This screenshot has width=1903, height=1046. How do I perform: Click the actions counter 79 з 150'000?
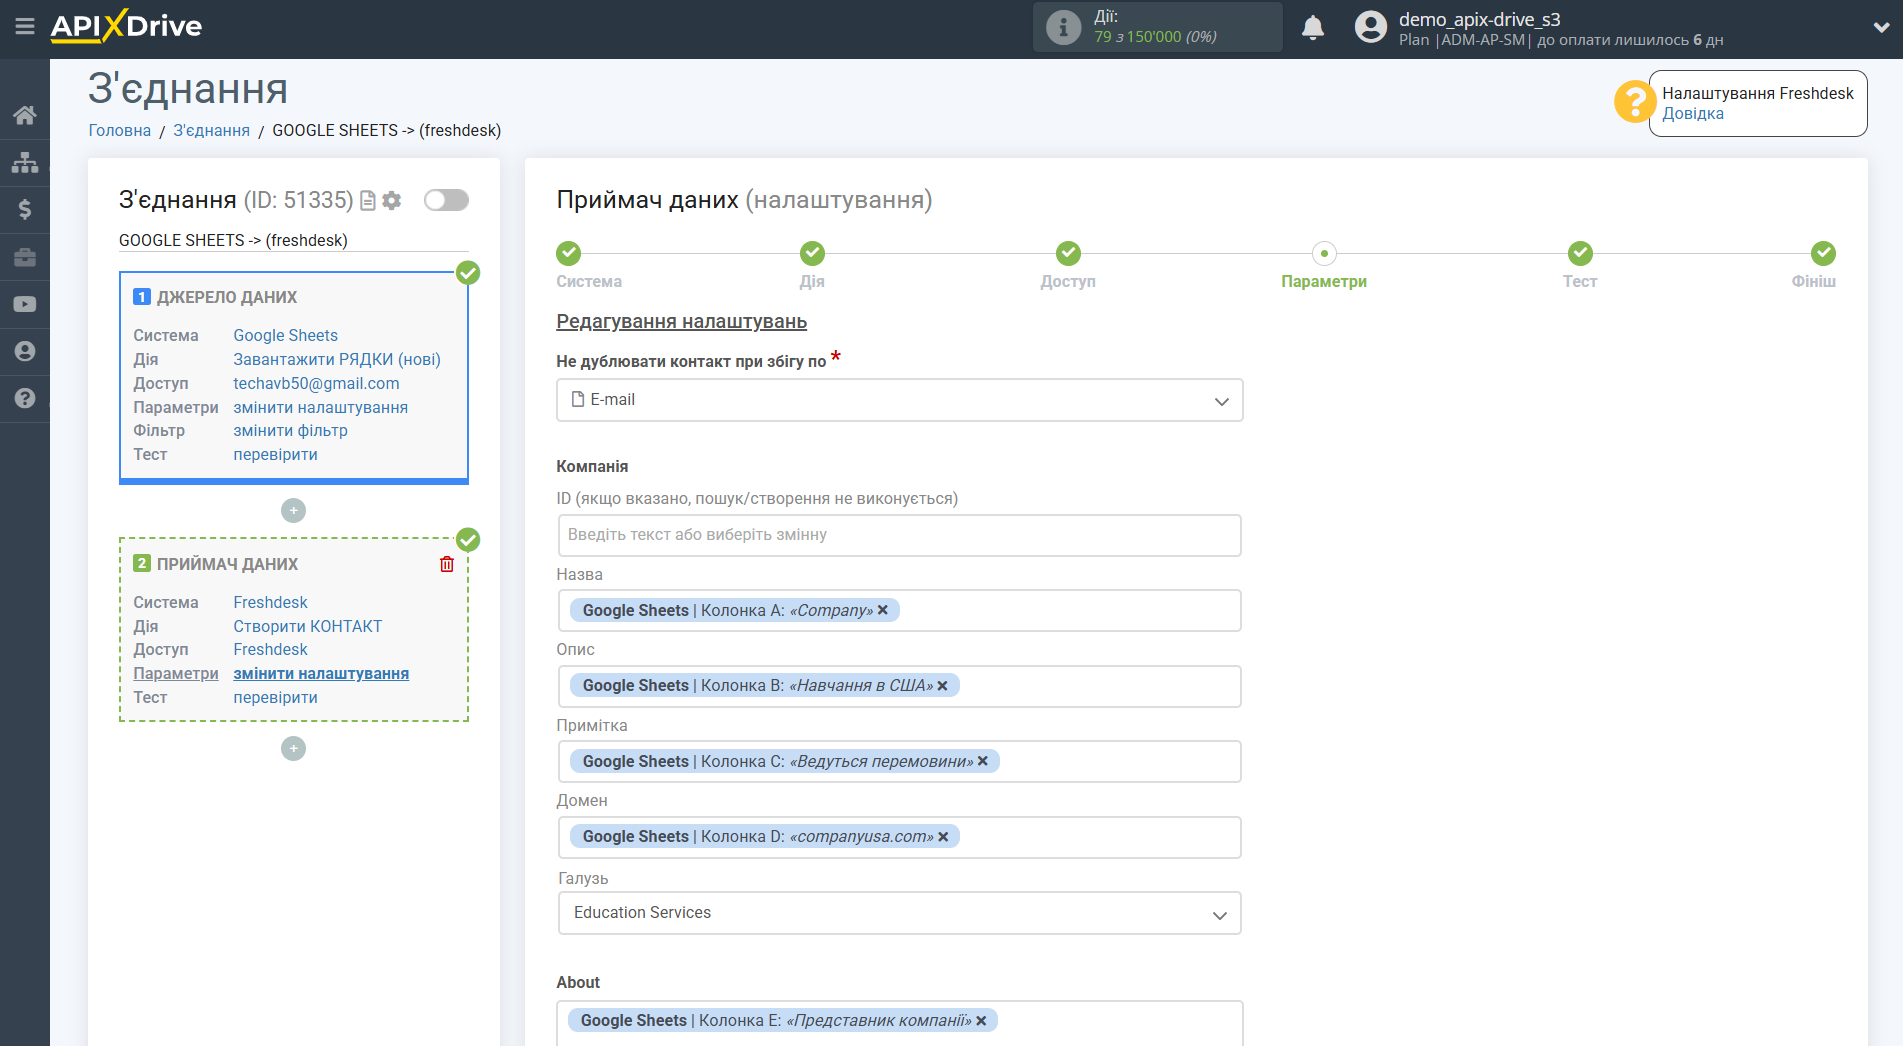tap(1155, 37)
